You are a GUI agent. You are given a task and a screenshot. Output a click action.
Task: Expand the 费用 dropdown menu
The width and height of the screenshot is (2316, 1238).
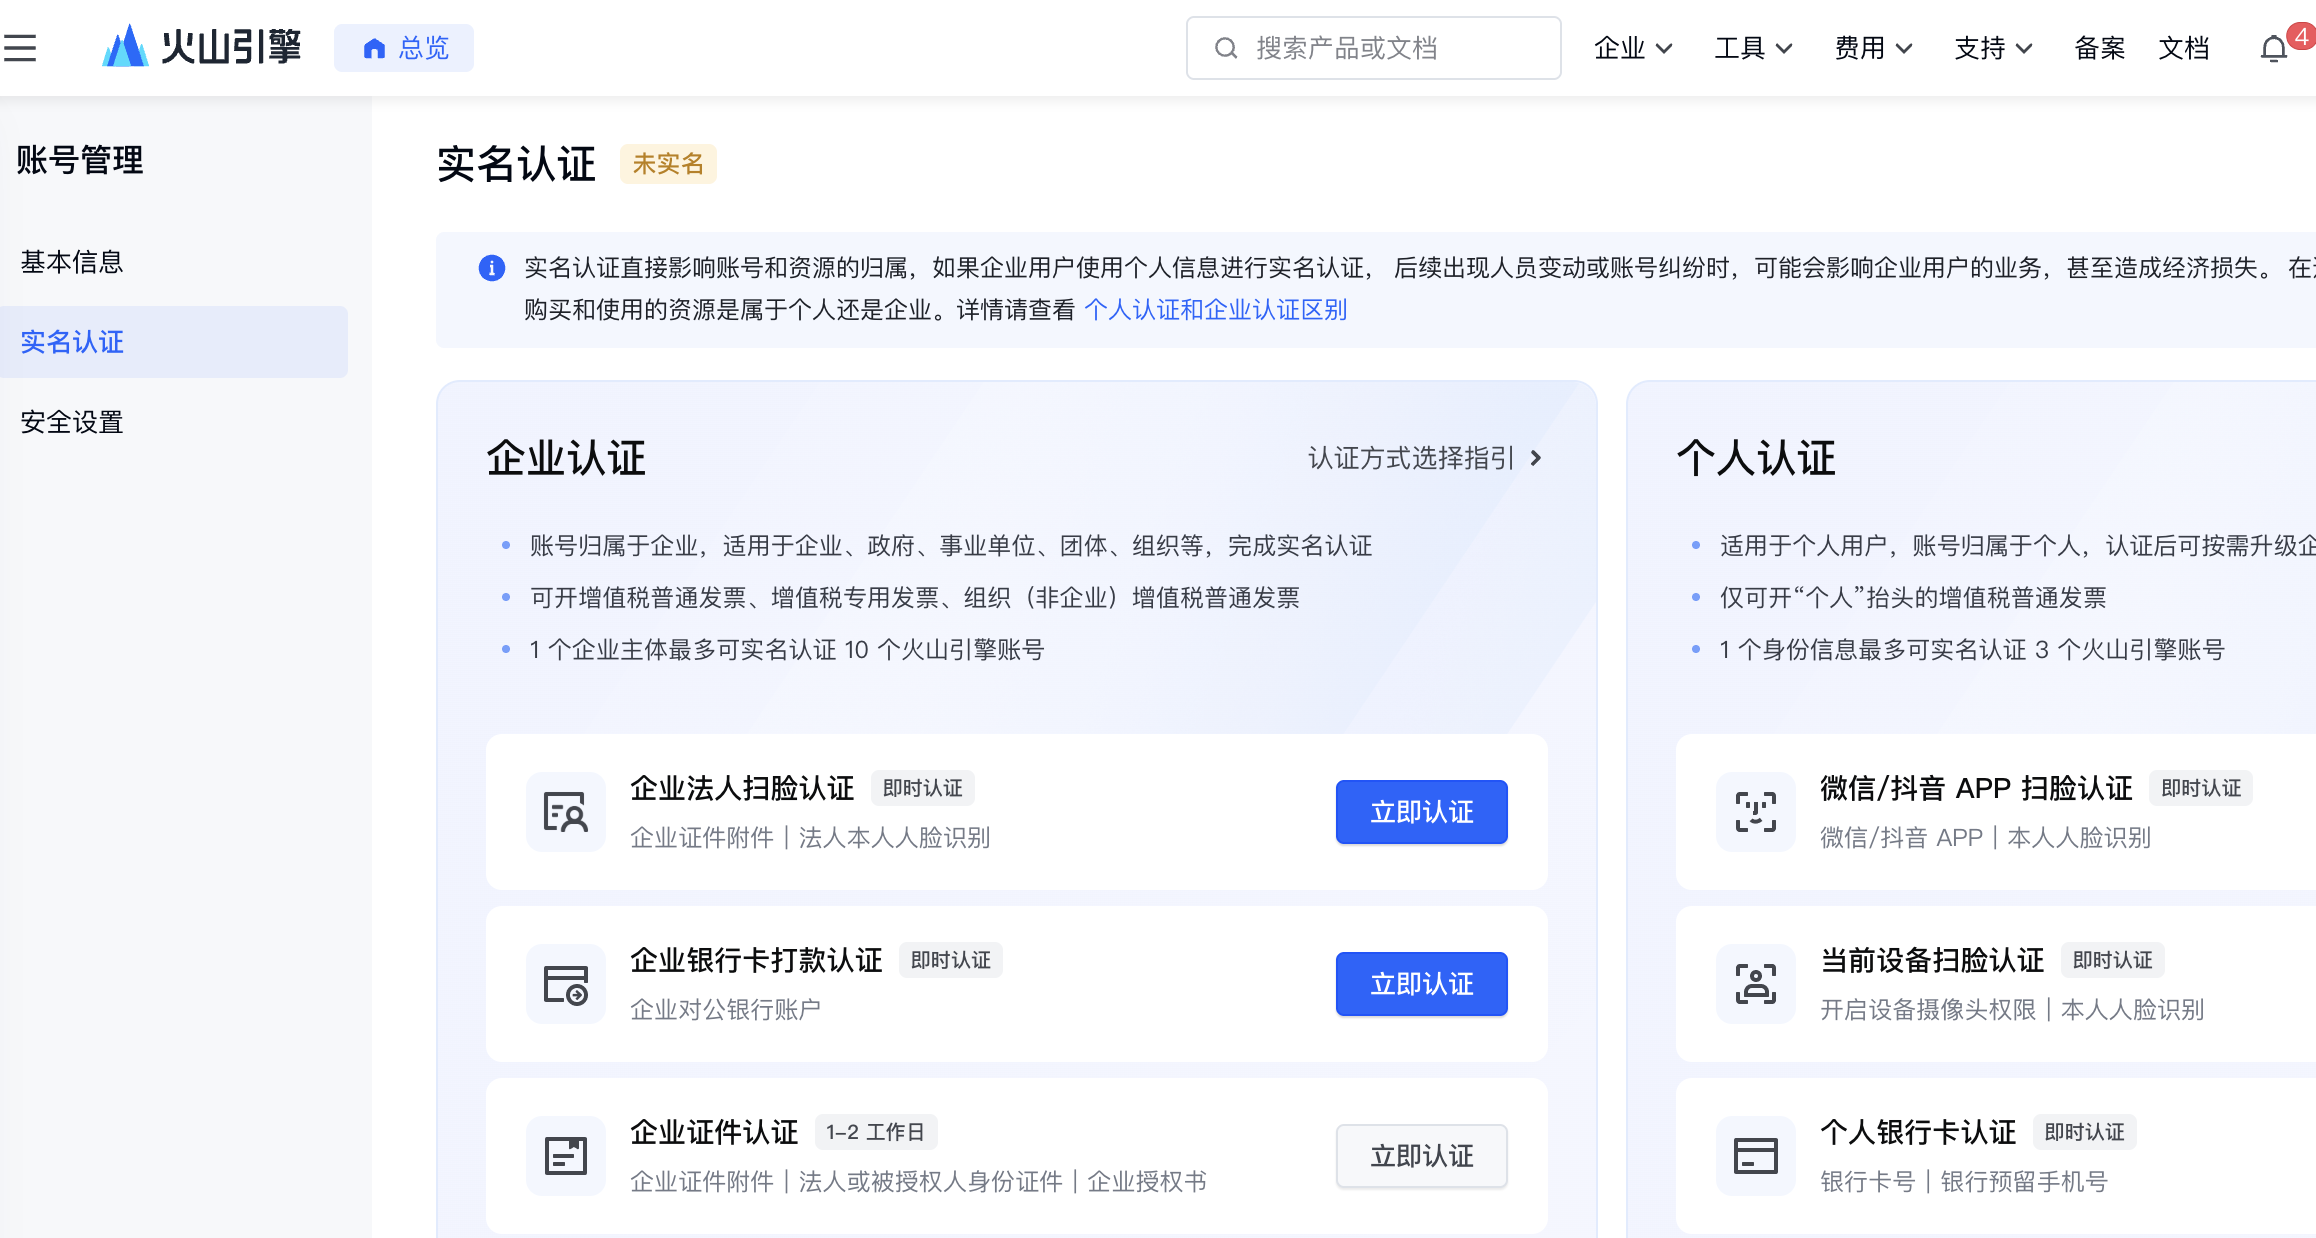[x=1872, y=48]
